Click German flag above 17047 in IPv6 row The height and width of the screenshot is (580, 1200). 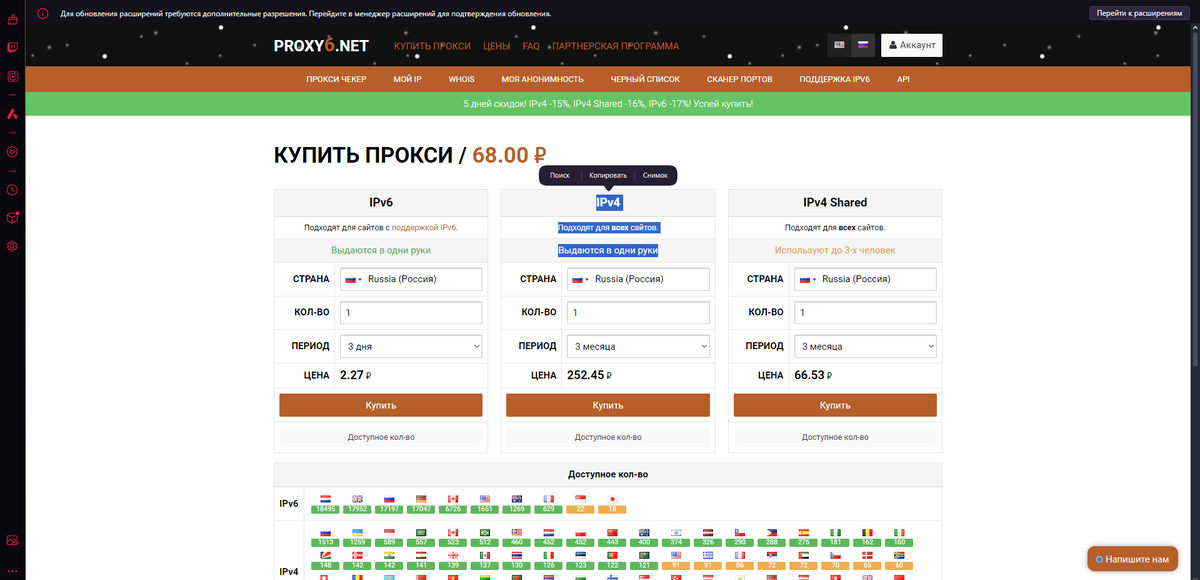(x=421, y=498)
